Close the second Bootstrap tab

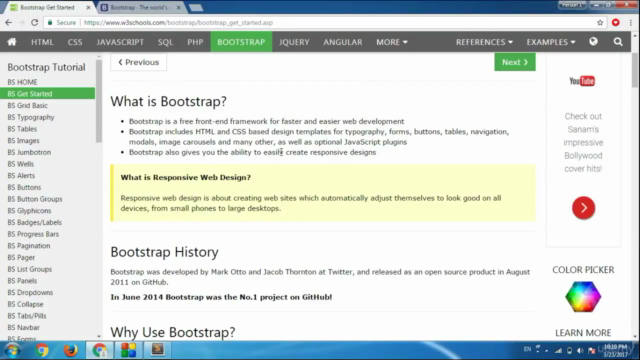tap(178, 7)
